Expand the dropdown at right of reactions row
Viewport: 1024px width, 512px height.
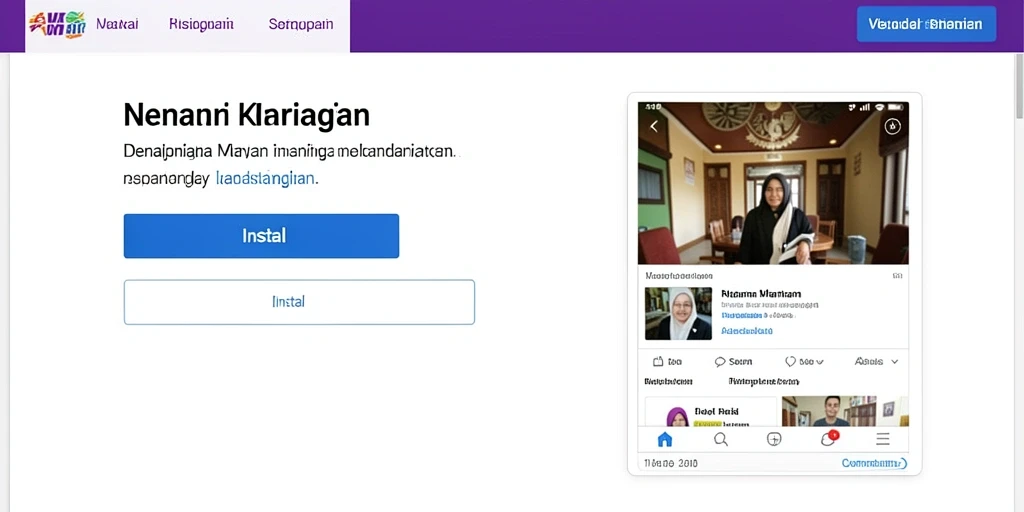[895, 362]
